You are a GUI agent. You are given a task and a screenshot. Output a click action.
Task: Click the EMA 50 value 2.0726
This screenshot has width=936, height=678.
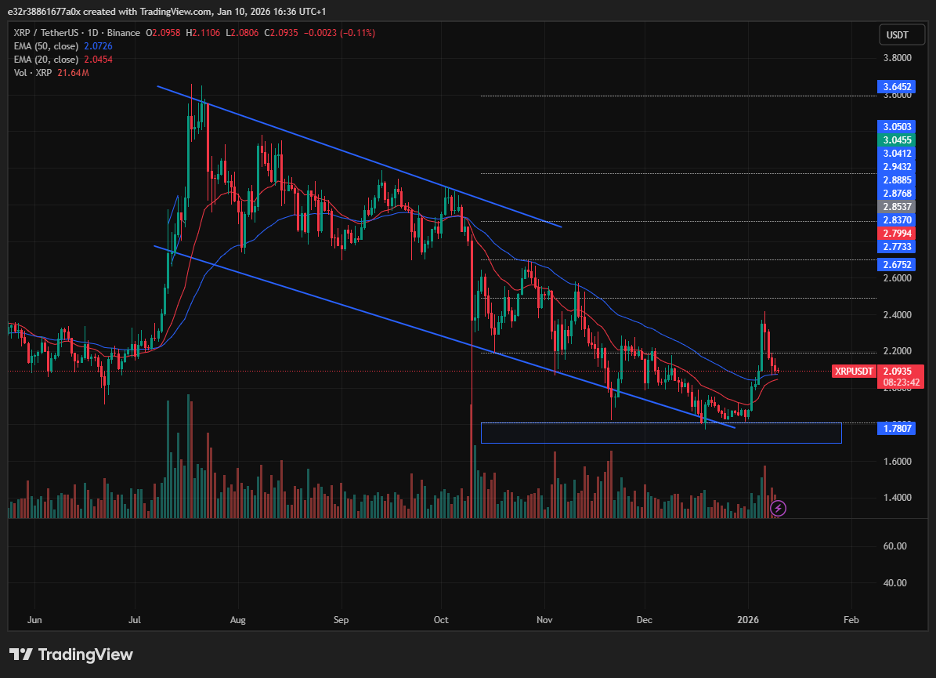pyautogui.click(x=98, y=46)
